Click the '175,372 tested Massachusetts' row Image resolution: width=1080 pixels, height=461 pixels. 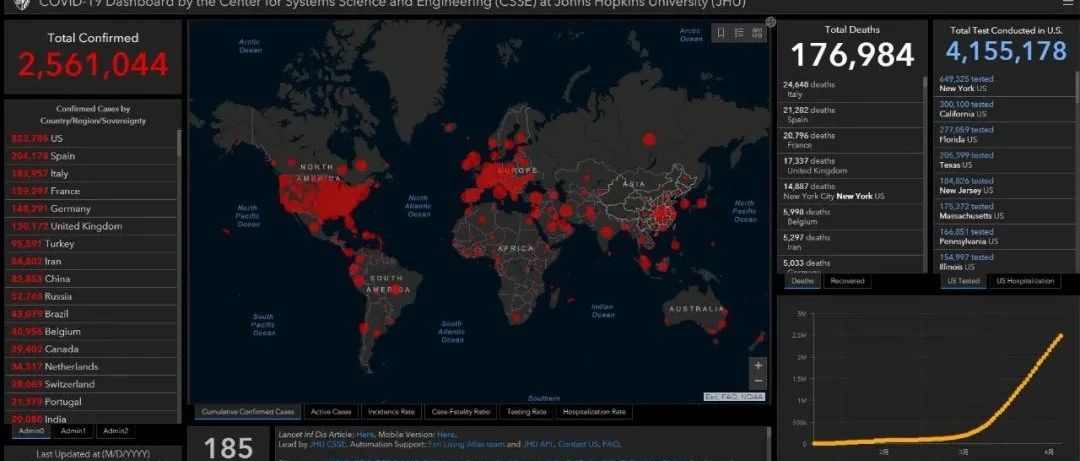(x=1002, y=212)
